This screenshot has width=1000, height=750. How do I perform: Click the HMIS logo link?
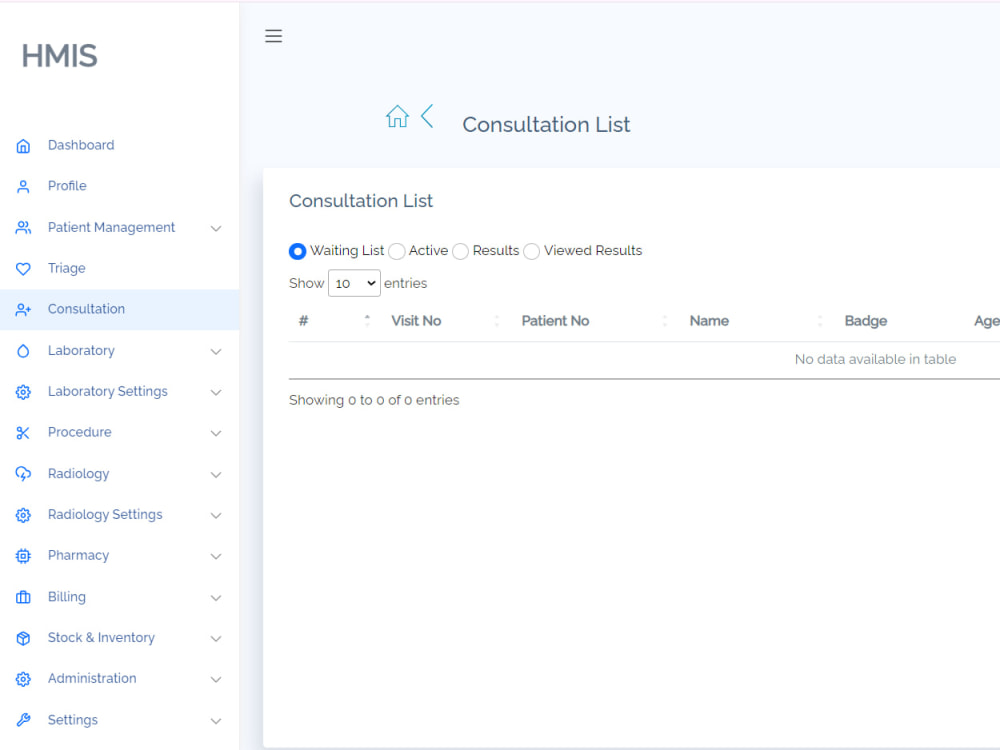click(59, 55)
